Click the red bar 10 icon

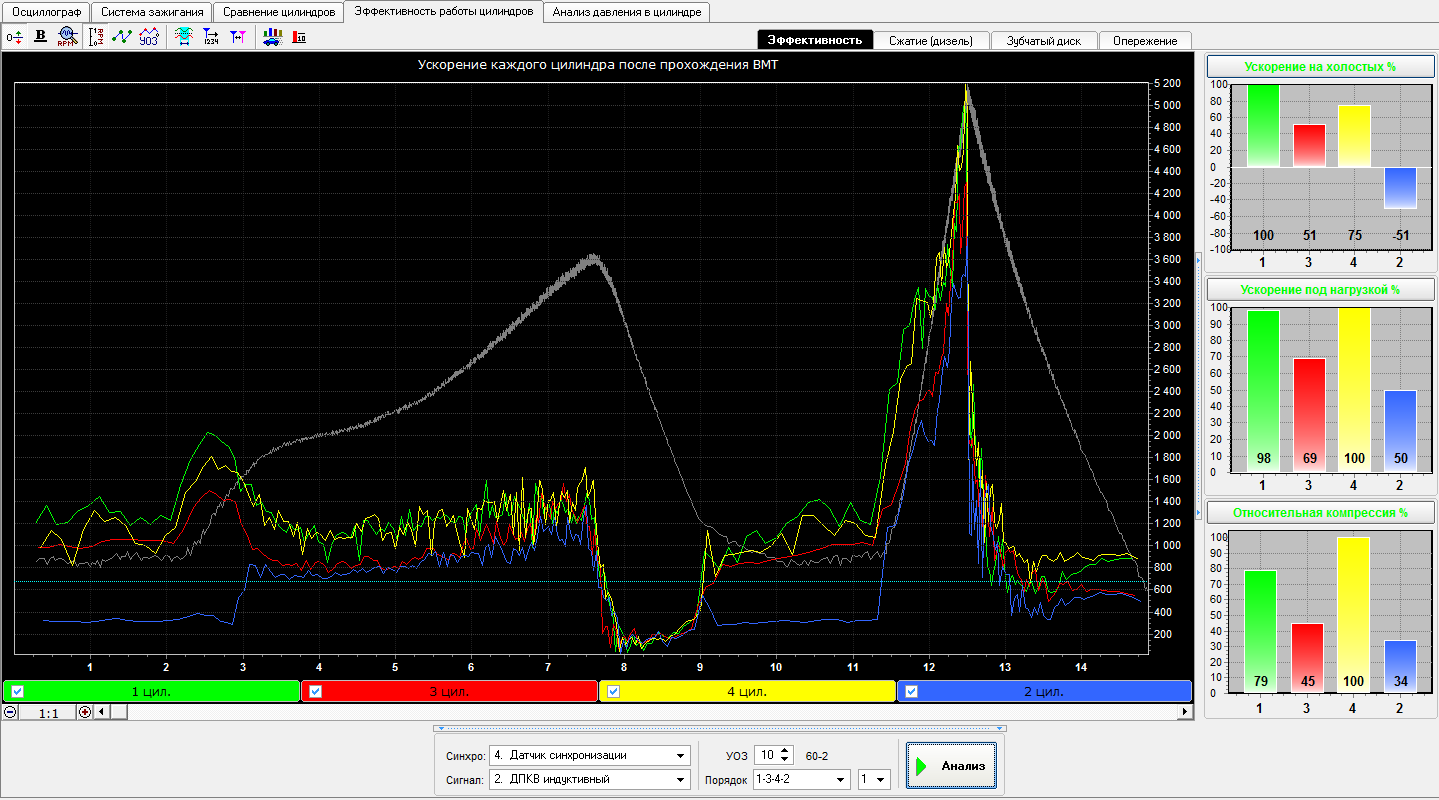pyautogui.click(x=298, y=37)
